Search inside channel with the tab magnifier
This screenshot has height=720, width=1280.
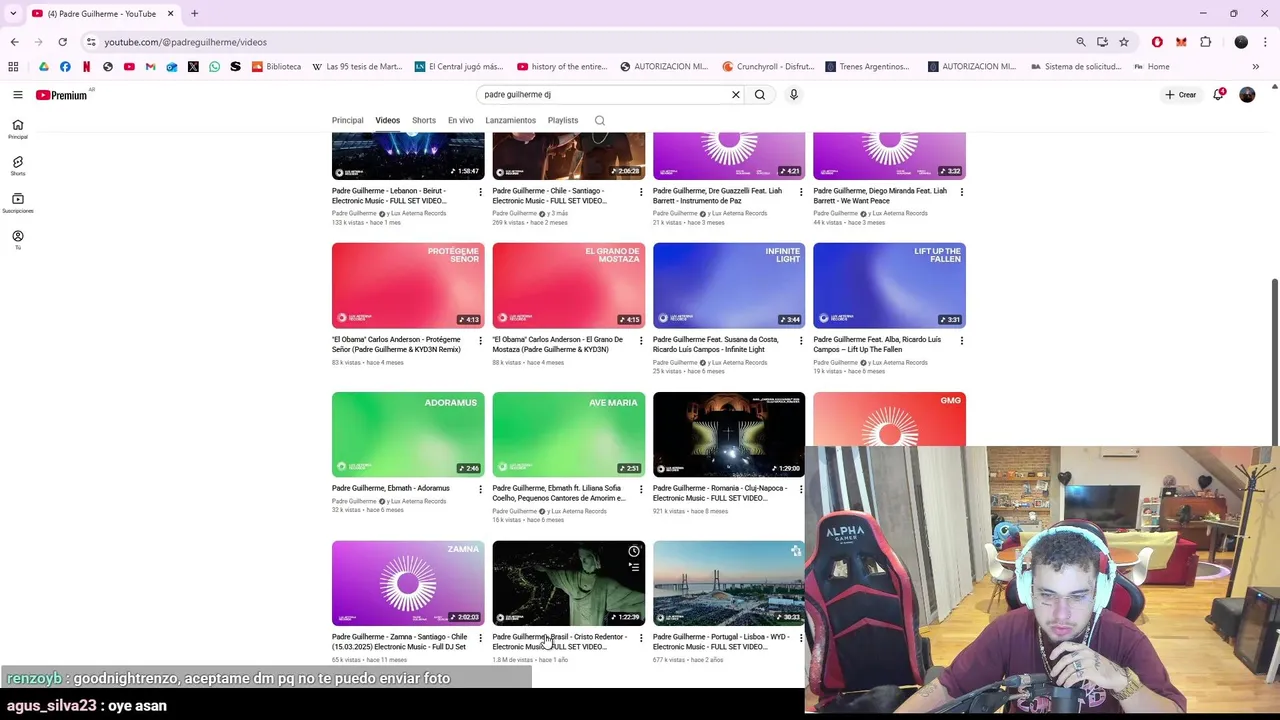[600, 121]
